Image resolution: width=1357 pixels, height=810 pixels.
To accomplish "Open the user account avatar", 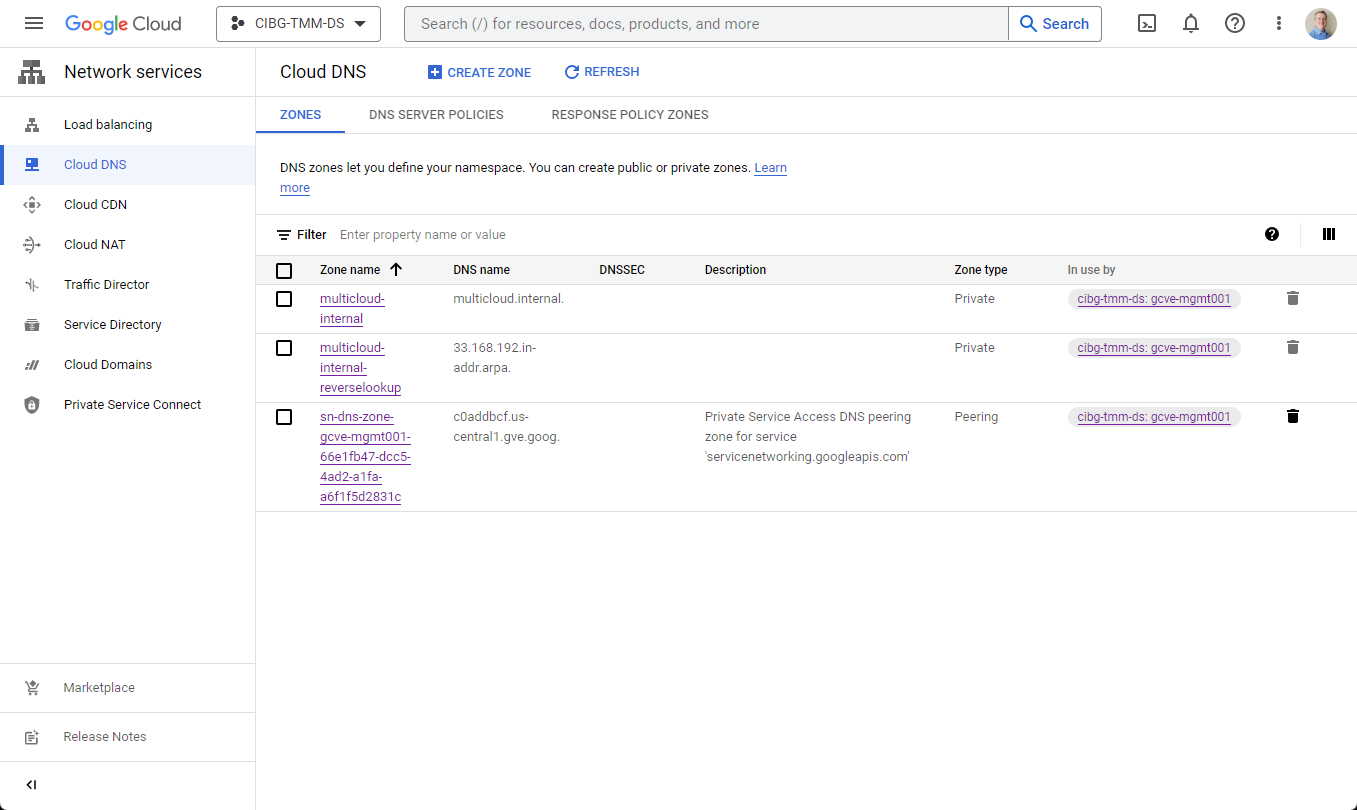I will 1321,23.
